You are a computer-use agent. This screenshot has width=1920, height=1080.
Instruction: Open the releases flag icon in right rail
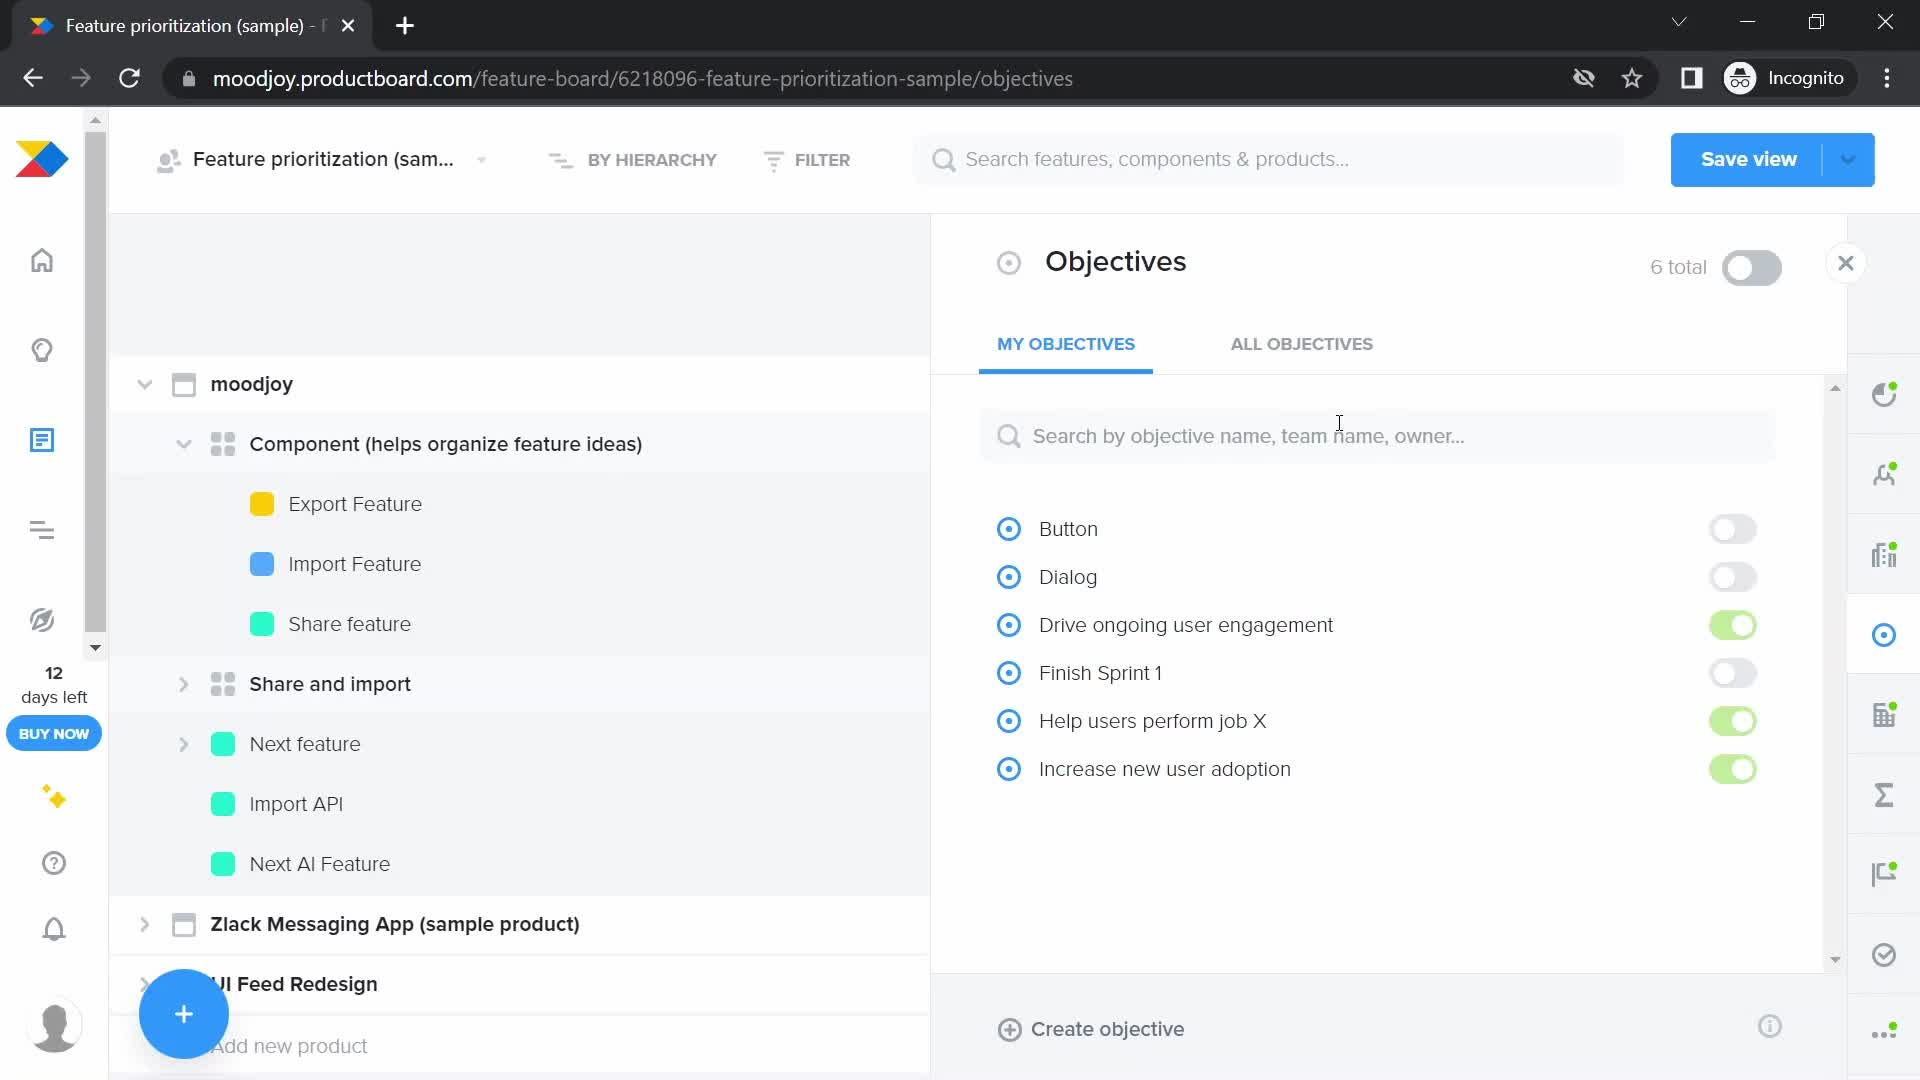pos(1884,875)
